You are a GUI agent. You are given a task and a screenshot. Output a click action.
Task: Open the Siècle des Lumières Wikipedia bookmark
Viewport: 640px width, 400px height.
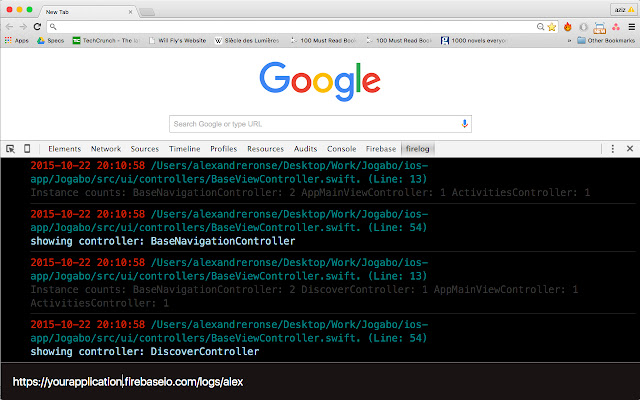[x=247, y=40]
